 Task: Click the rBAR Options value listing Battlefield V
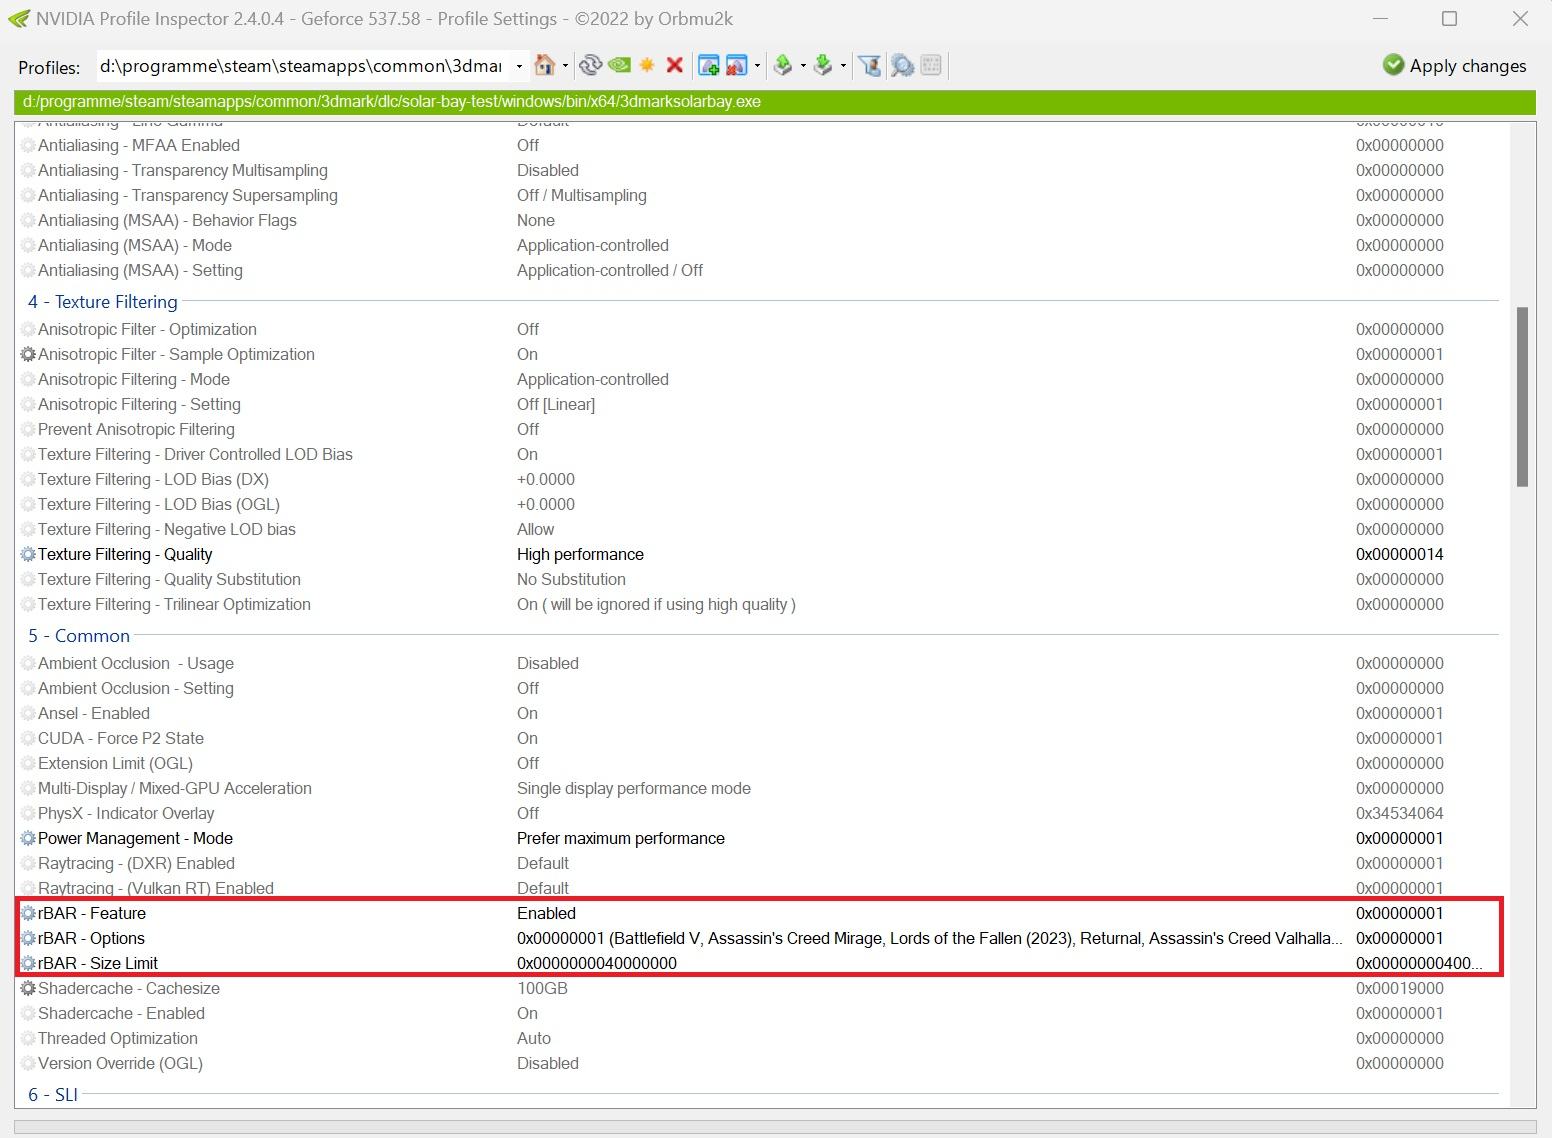click(930, 938)
